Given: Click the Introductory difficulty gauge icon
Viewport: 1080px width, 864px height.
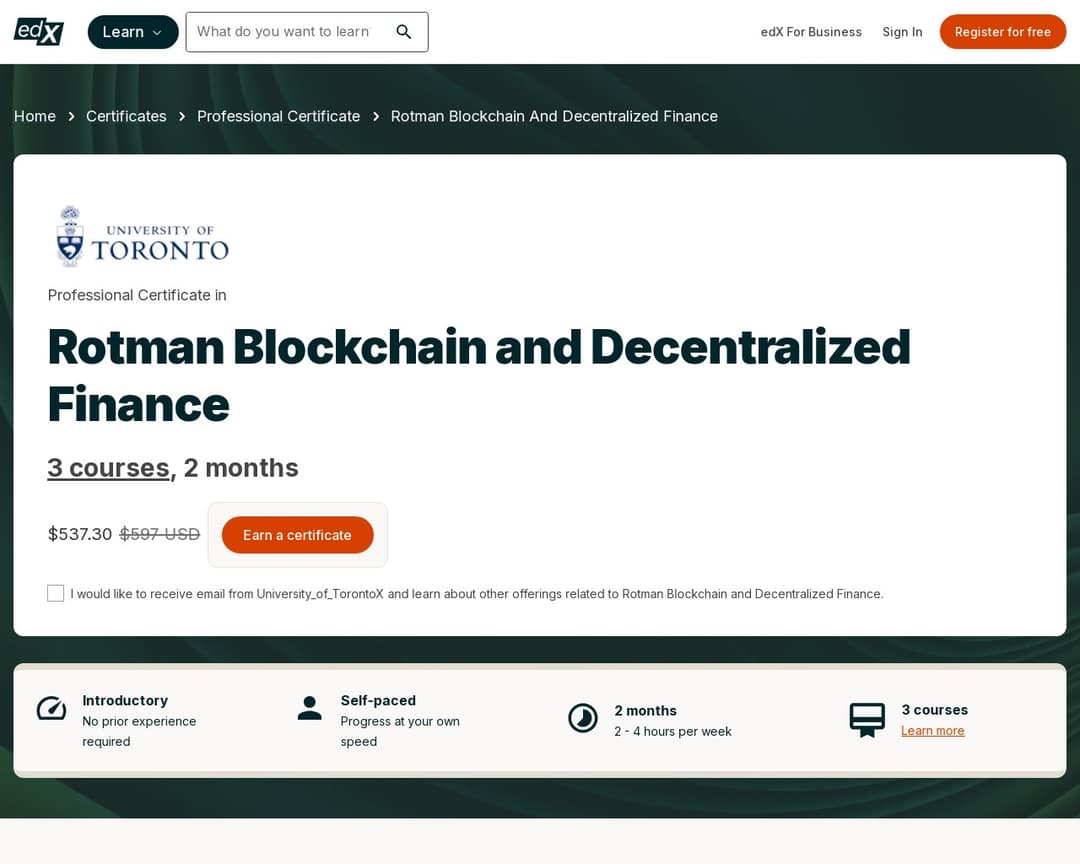Looking at the screenshot, I should [51, 708].
